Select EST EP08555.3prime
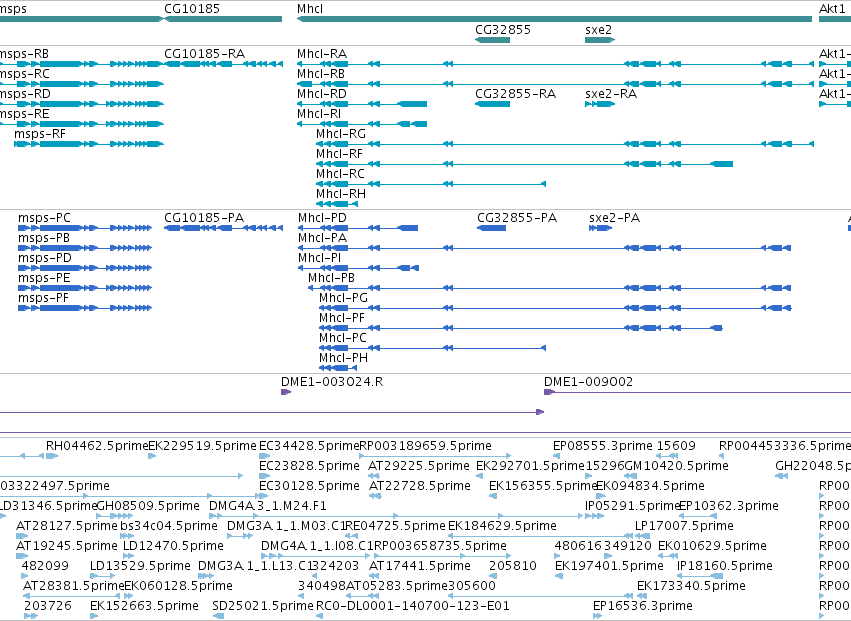Screen dimensions: 851x621 pos(602,446)
